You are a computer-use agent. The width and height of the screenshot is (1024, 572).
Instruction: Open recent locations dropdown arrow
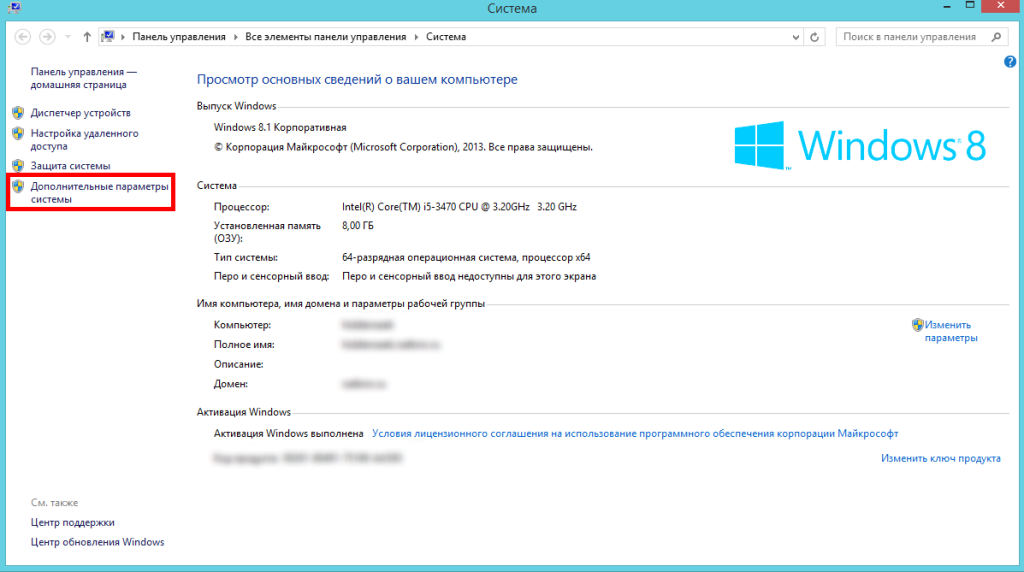68,37
